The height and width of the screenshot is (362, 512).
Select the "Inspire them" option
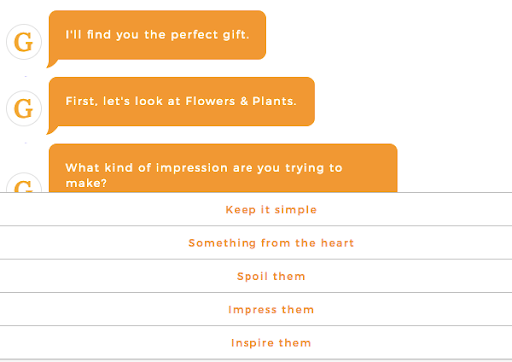point(256,343)
